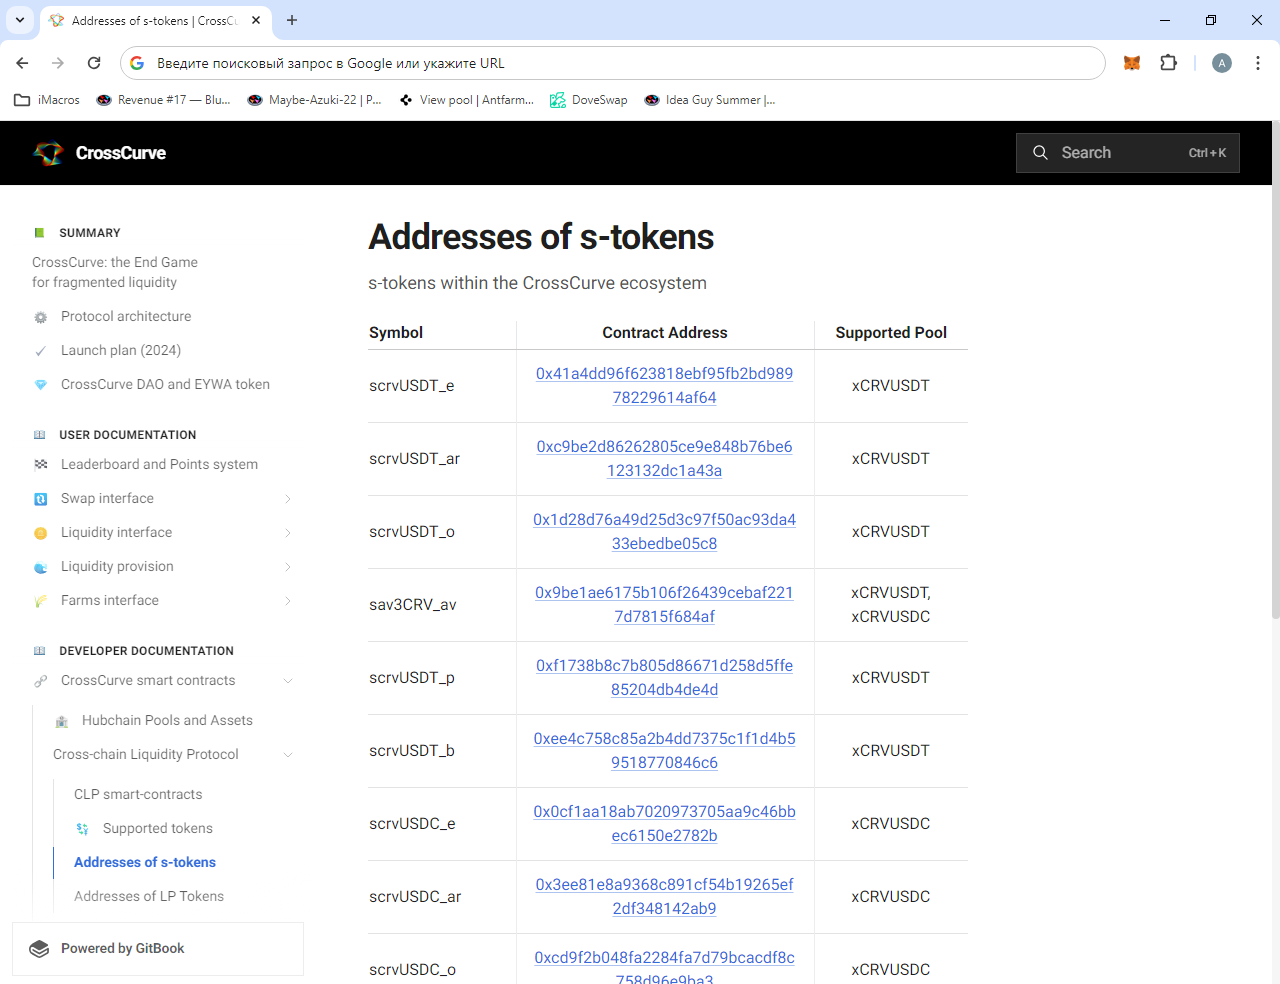Click the browser URL address bar
This screenshot has height=984, width=1280.
coord(612,63)
